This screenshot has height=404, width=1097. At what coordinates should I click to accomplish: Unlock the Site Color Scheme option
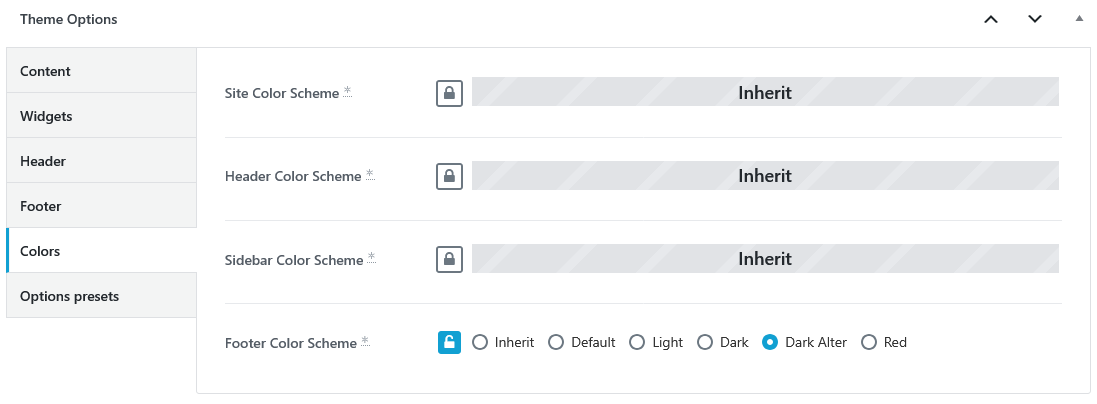coord(449,92)
